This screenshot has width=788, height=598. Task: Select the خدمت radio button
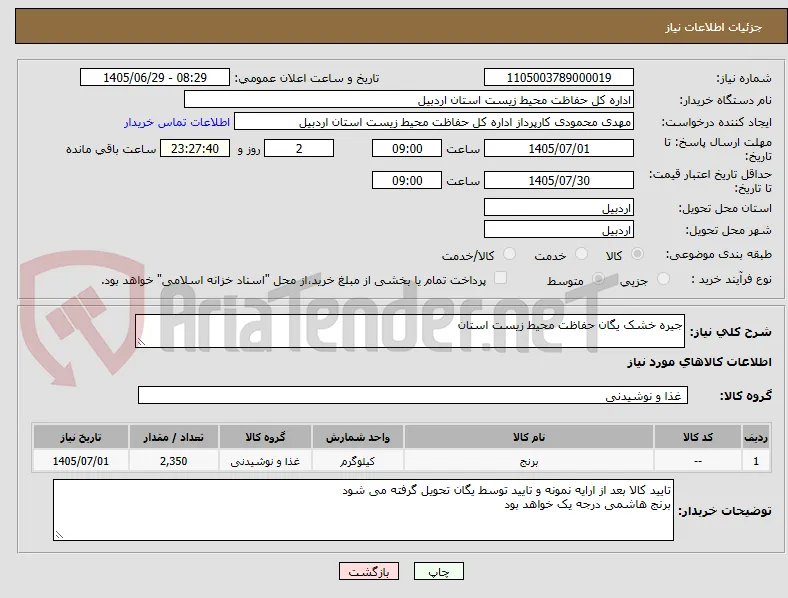click(581, 254)
